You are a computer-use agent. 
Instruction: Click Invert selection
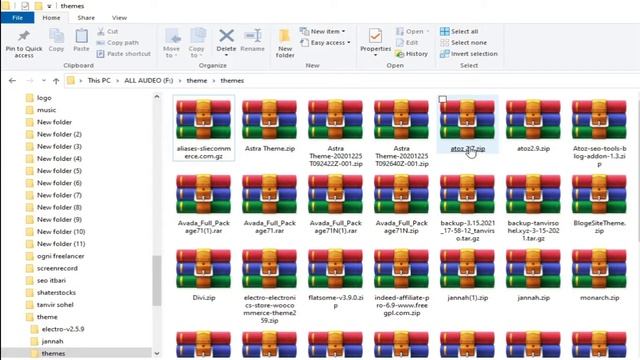(469, 53)
